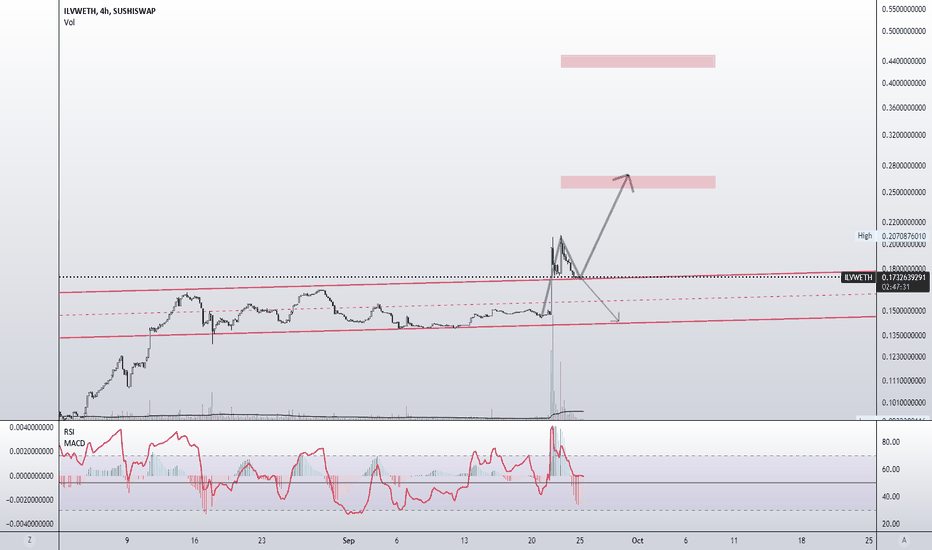The width and height of the screenshot is (932, 550).
Task: Click the 13 date label on time axis
Action: click(x=464, y=541)
